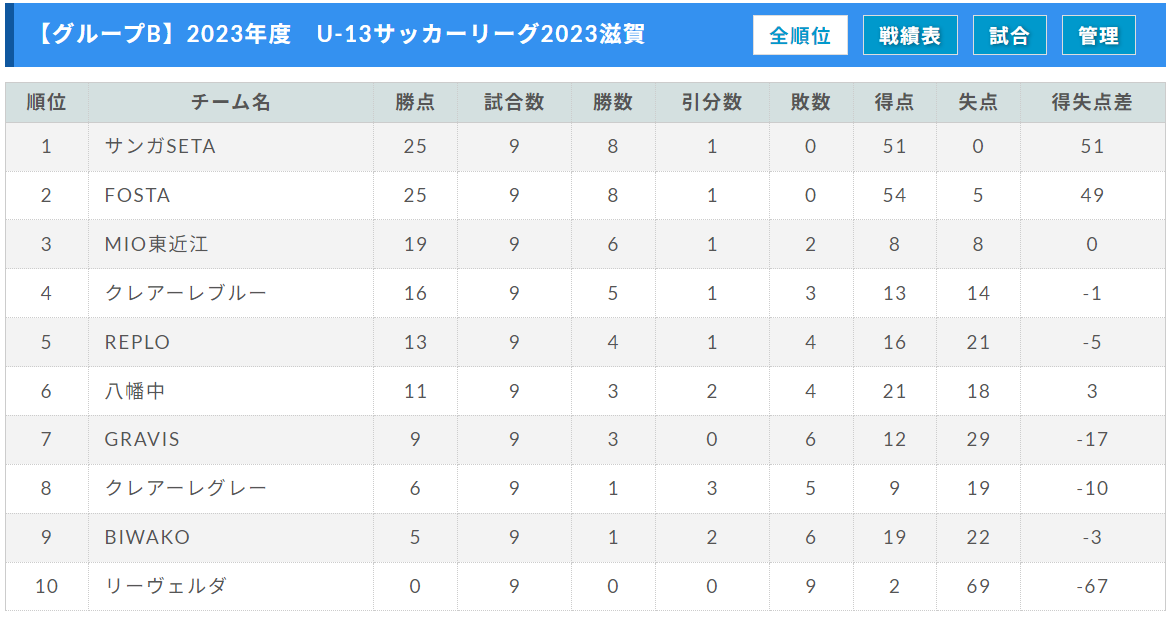Screen dimensions: 1175x617
Task: Select the BIWAKO team name
Action: point(147,538)
